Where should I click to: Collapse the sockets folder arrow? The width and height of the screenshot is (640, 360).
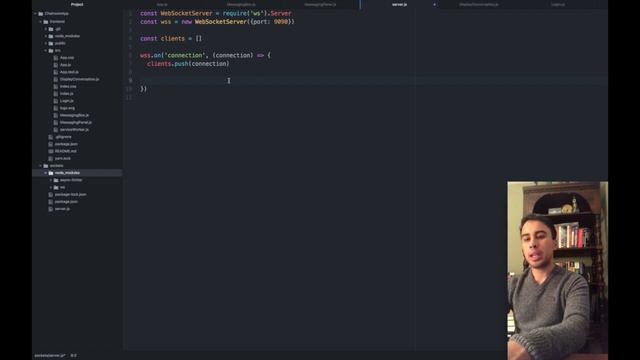(x=40, y=166)
